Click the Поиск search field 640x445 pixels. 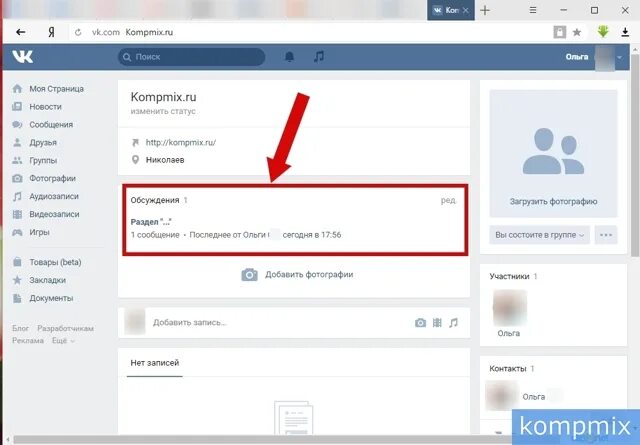[192, 57]
